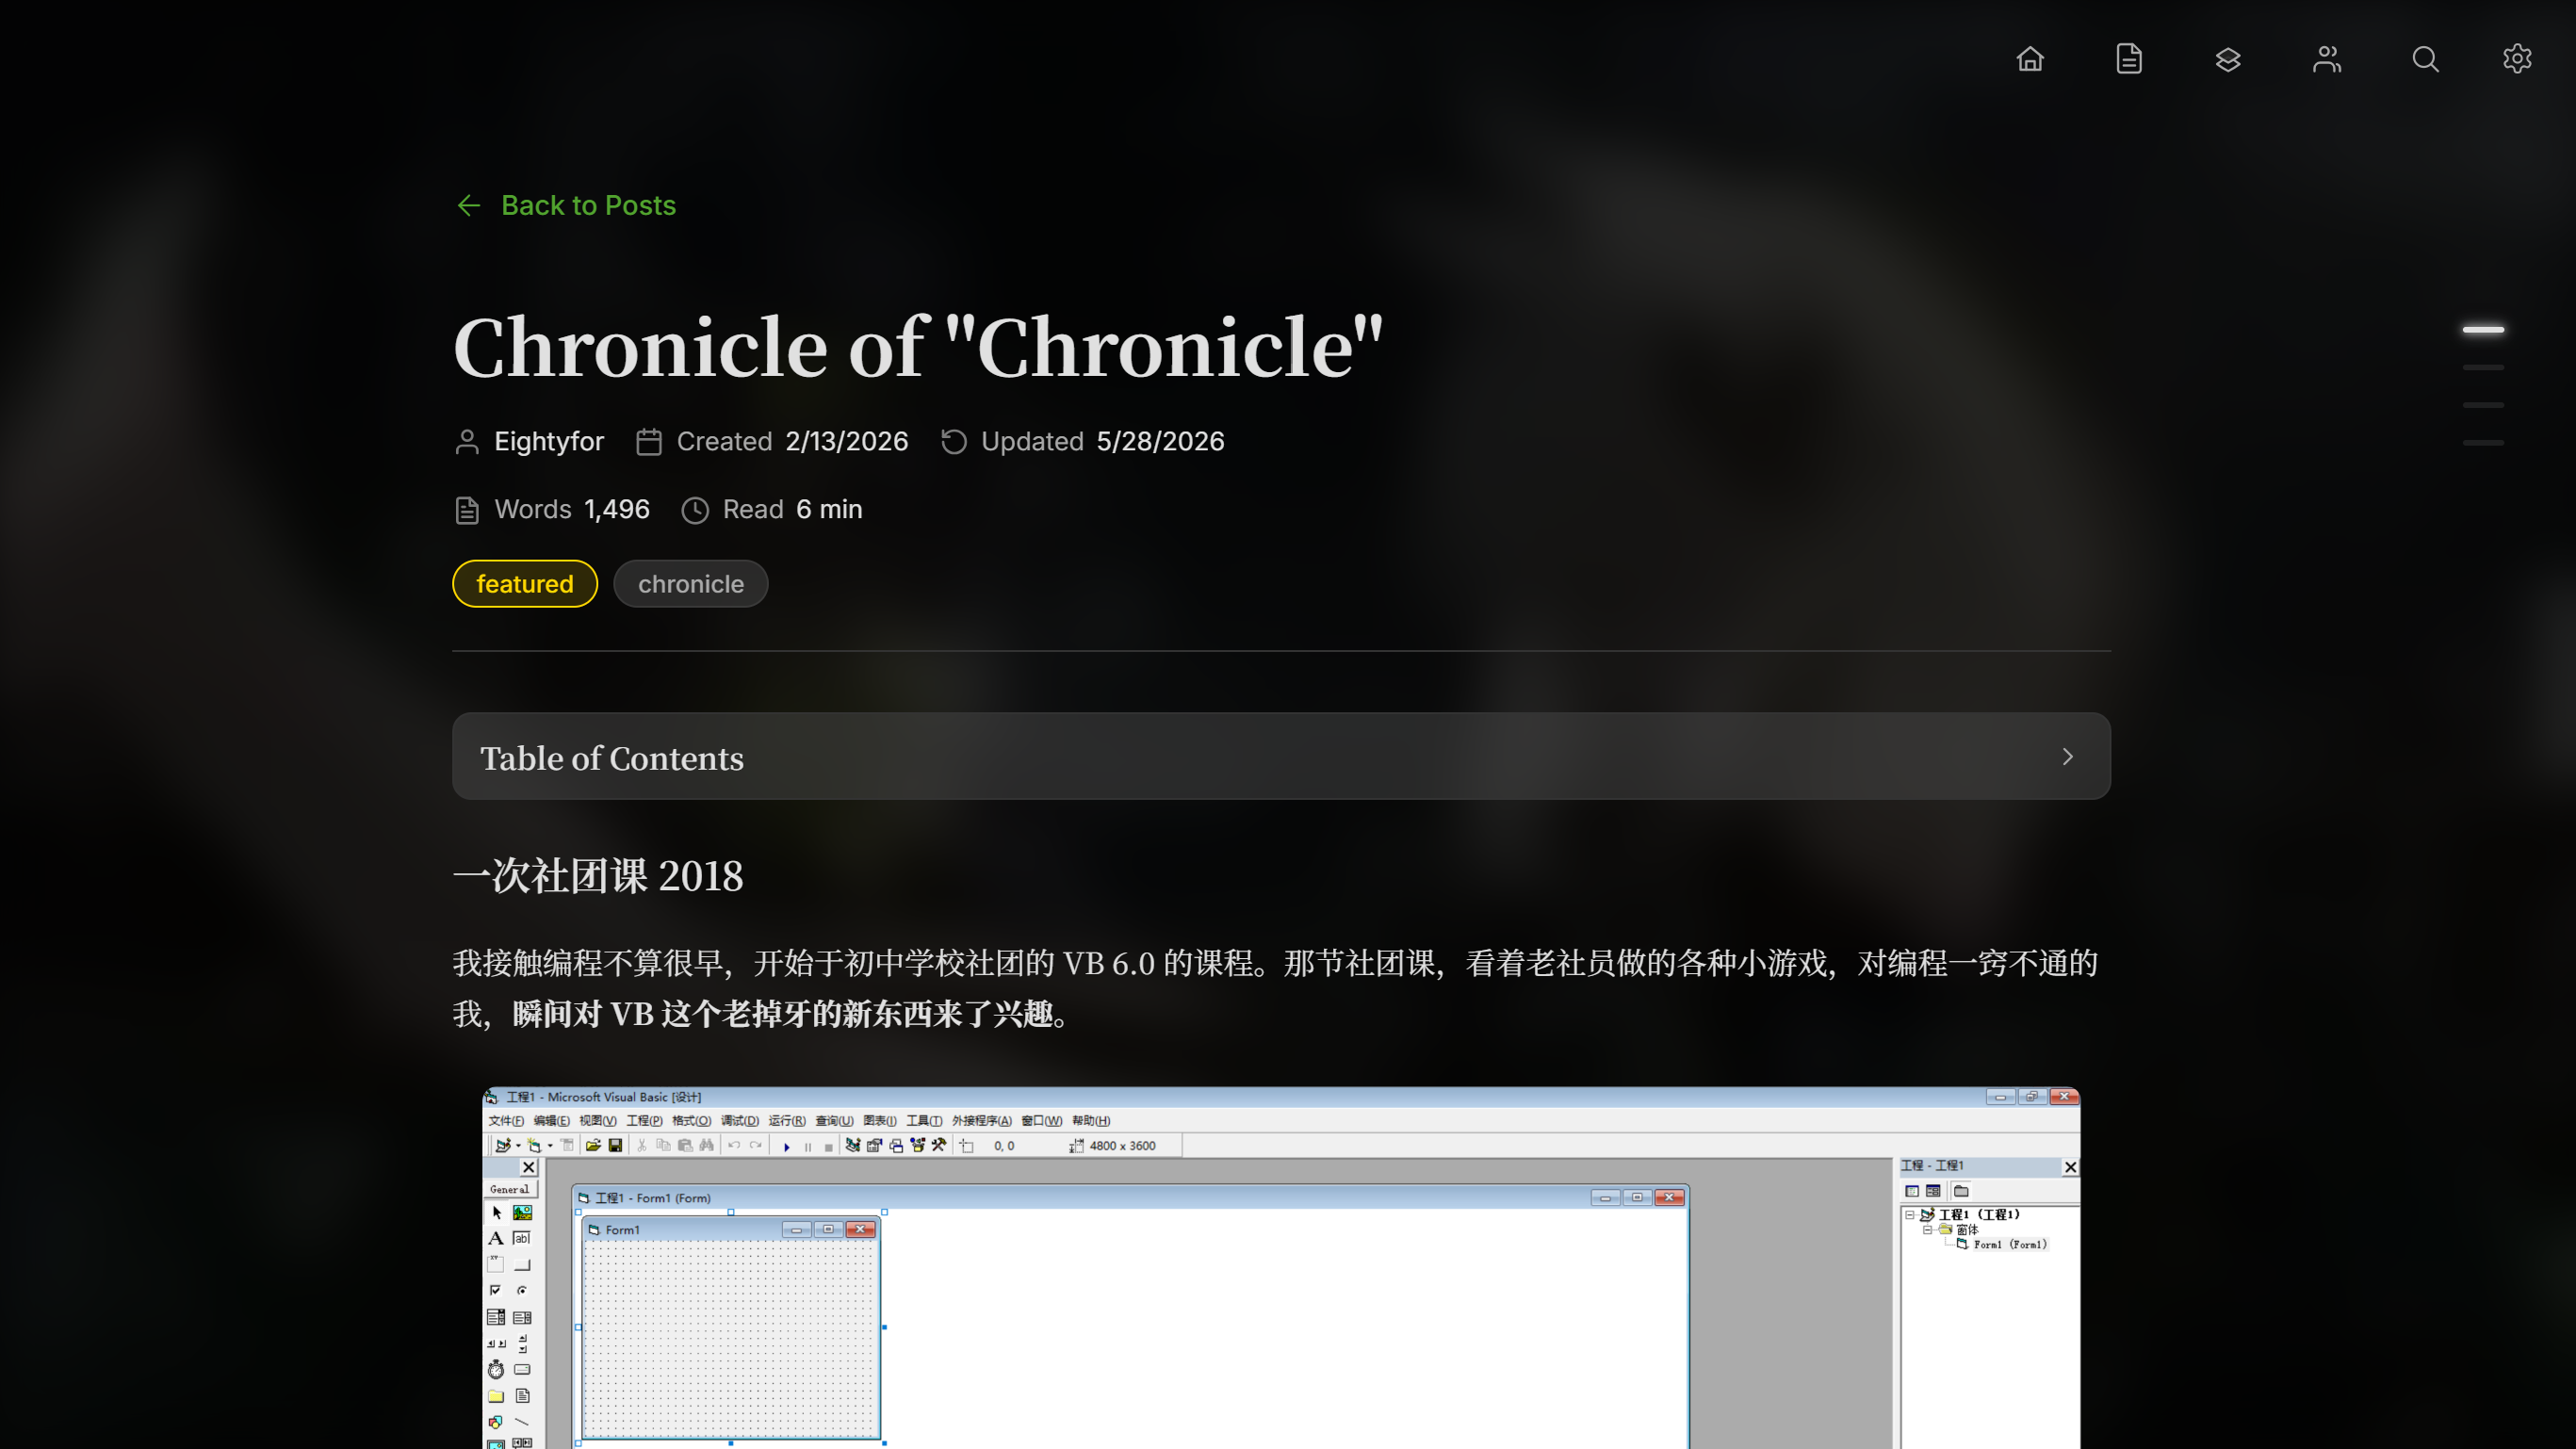This screenshot has width=2576, height=1449.
Task: Click the heading 一次社团课 2018
Action: pyautogui.click(x=598, y=876)
